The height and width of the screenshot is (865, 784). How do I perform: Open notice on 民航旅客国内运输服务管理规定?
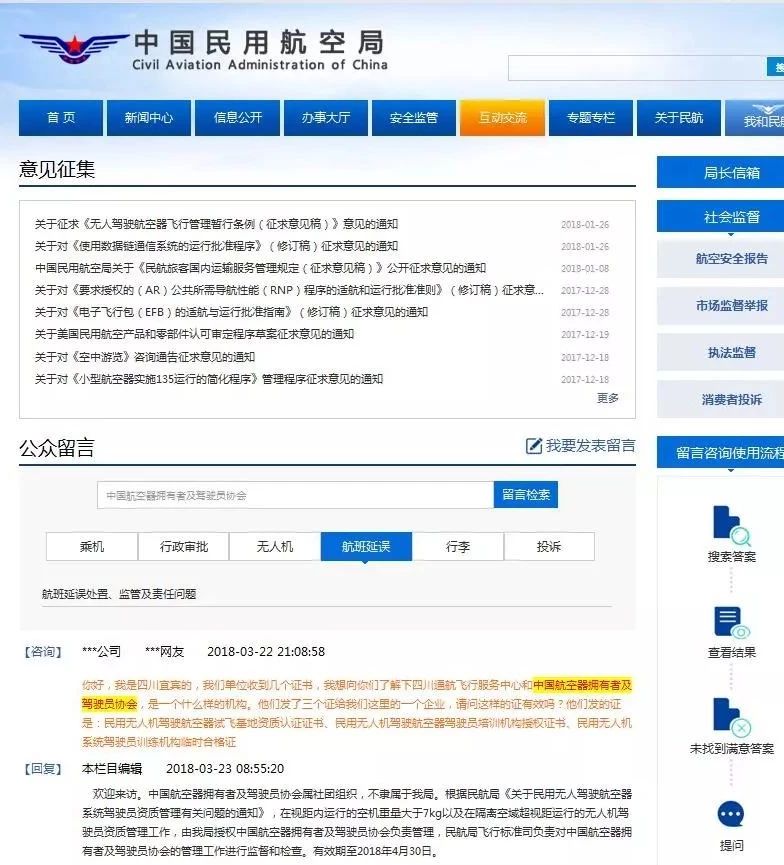tap(260, 268)
